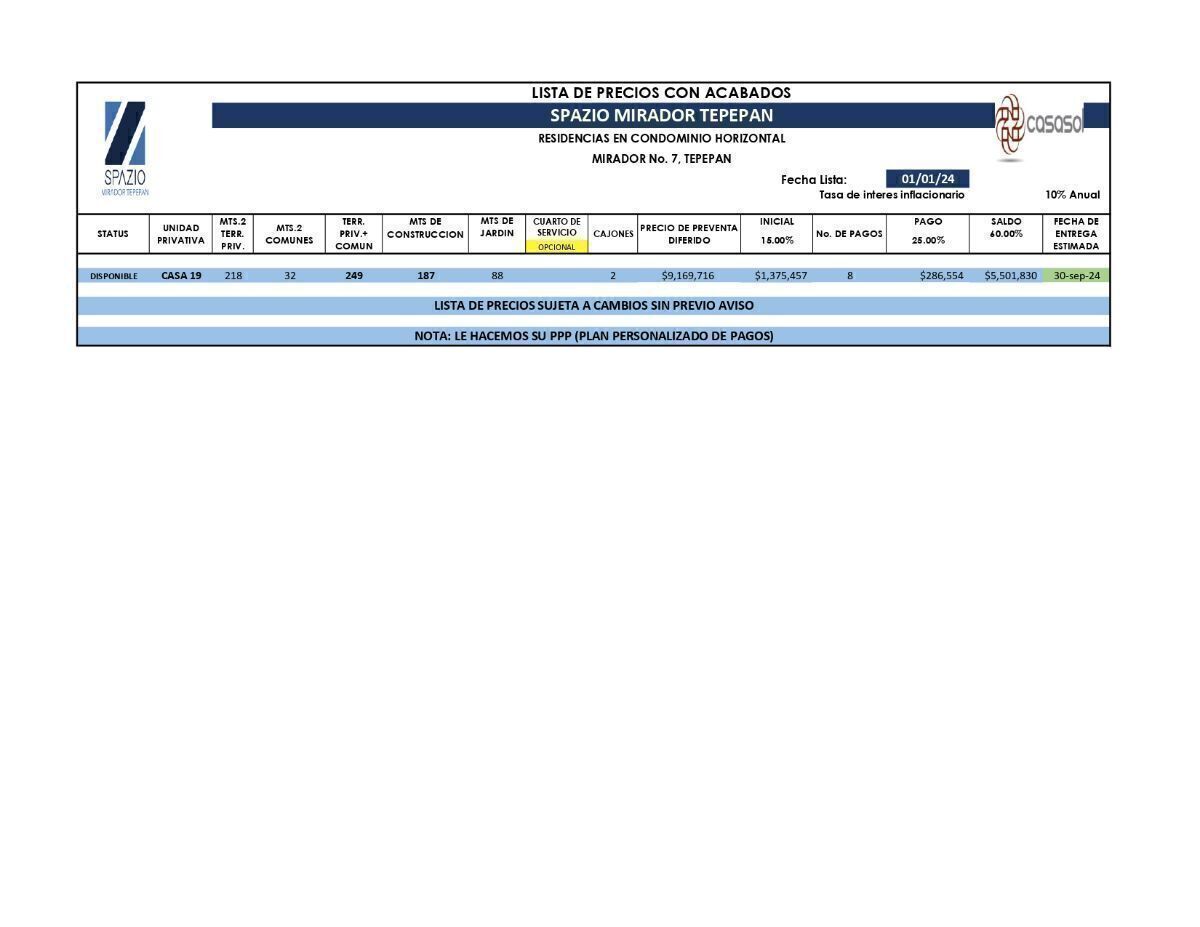Click the number of payments value 8

pos(850,275)
